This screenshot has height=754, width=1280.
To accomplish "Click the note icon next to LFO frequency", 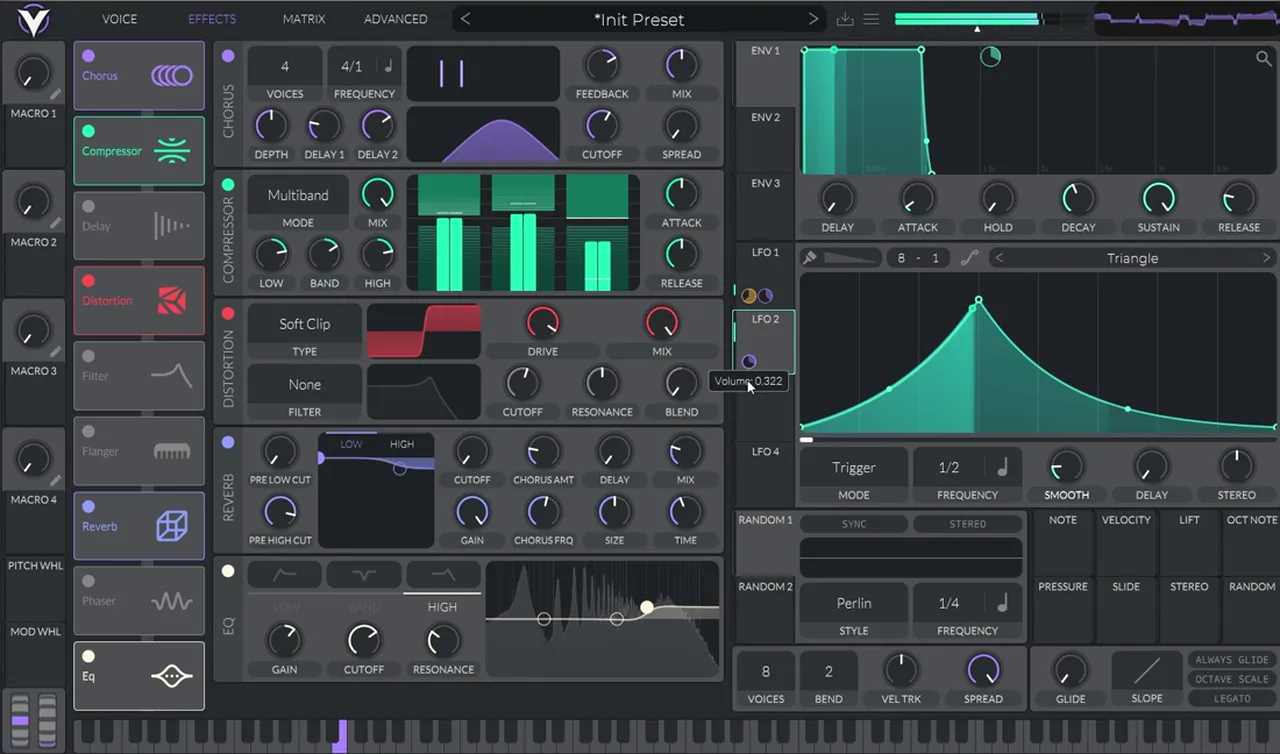I will click(x=1002, y=467).
